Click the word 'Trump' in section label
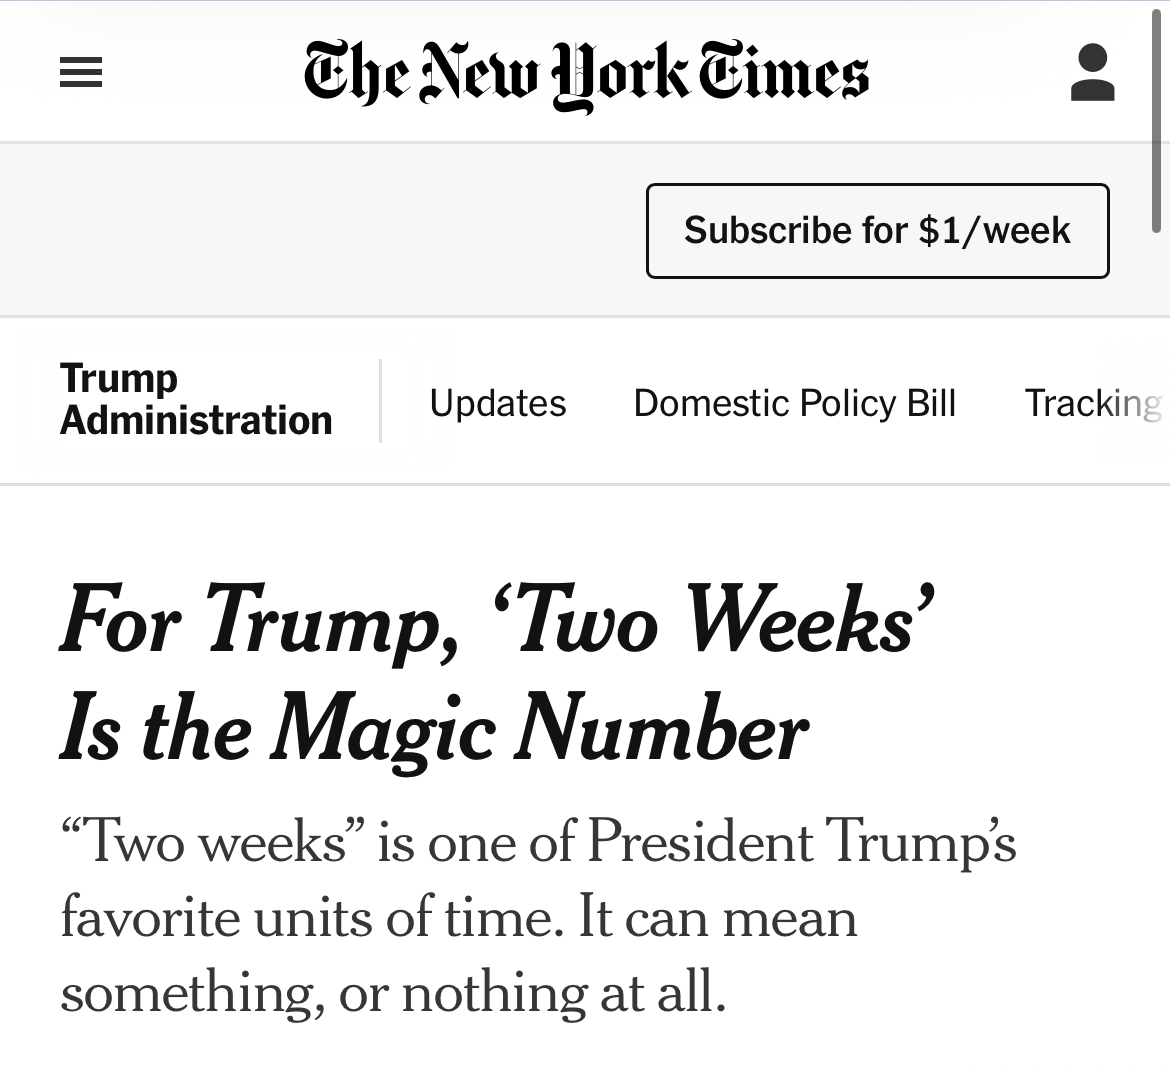Image resolution: width=1170 pixels, height=1069 pixels. click(119, 379)
